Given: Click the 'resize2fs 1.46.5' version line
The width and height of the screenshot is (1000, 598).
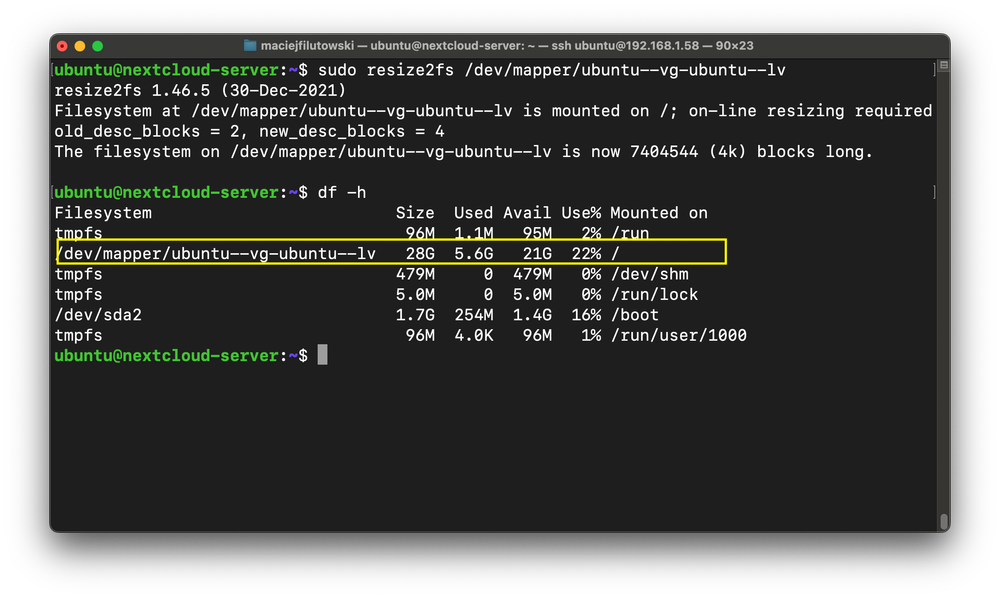Looking at the screenshot, I should pyautogui.click(x=200, y=90).
